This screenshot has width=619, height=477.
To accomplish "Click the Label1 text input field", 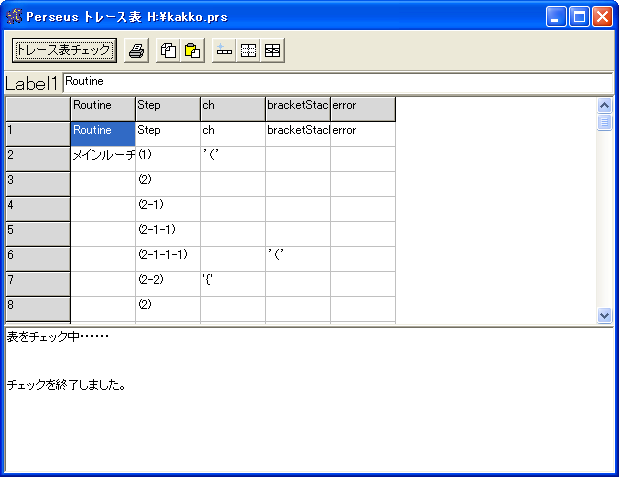I will (x=337, y=82).
